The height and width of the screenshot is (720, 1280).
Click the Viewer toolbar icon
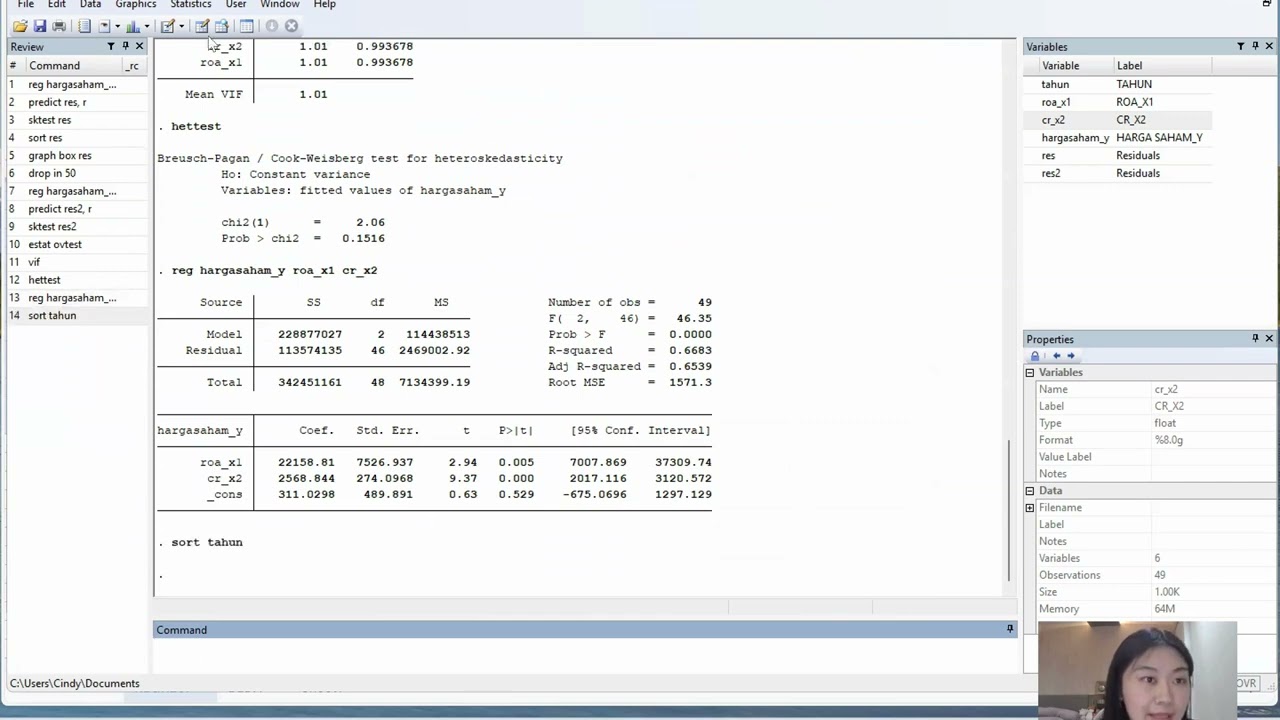103,26
